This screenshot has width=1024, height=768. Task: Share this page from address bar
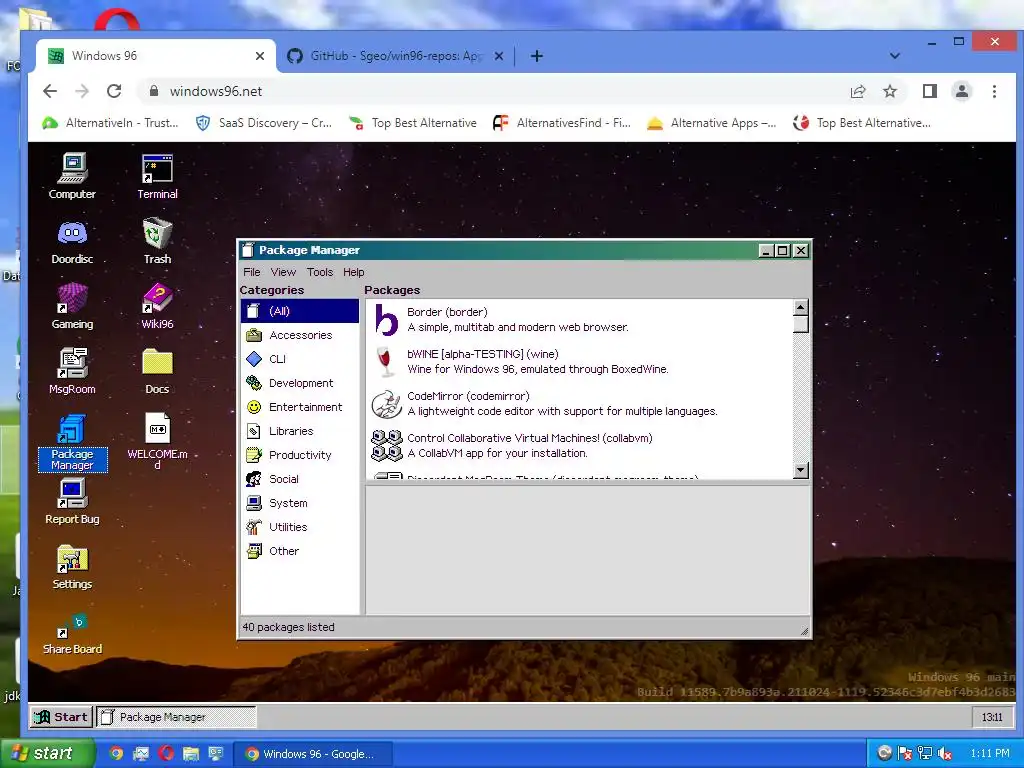pos(857,91)
